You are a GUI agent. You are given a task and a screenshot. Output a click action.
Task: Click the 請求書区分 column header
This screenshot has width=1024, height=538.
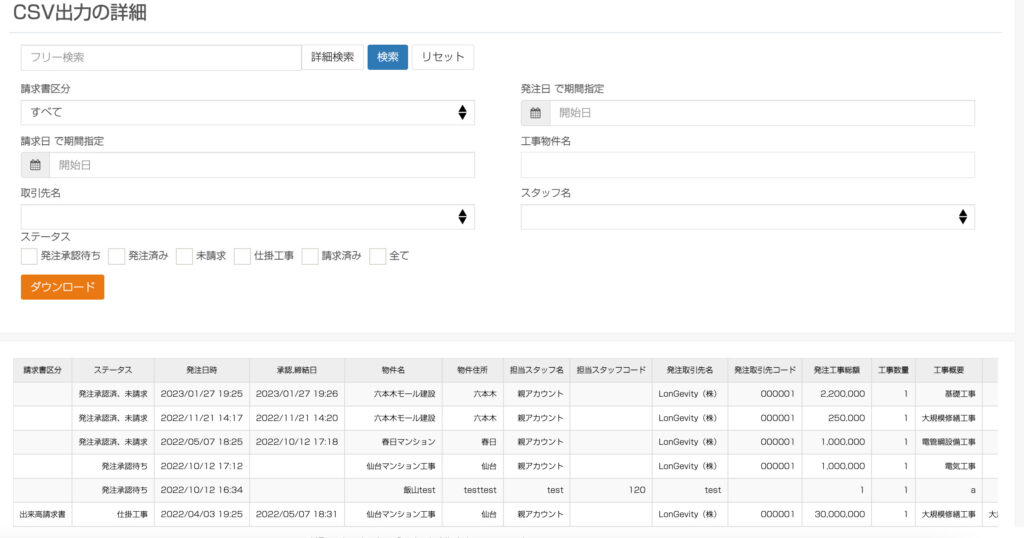click(42, 370)
